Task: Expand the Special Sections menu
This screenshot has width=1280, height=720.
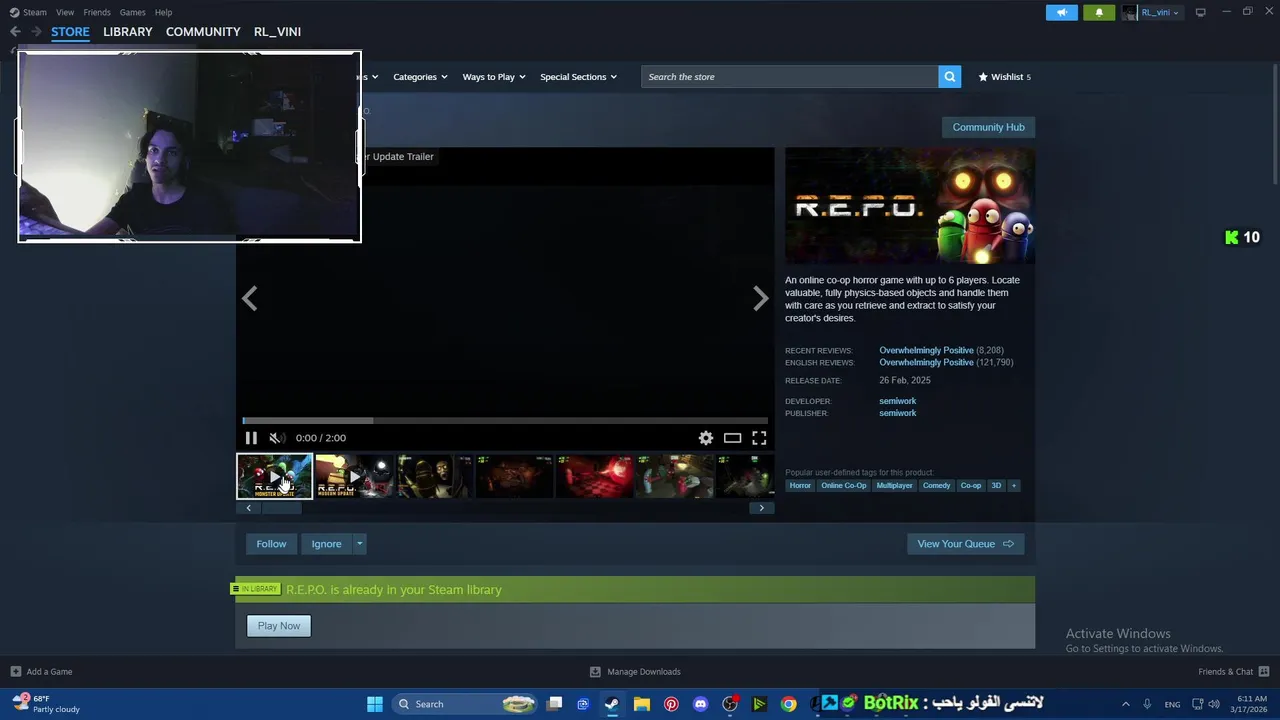Action: coord(578,77)
